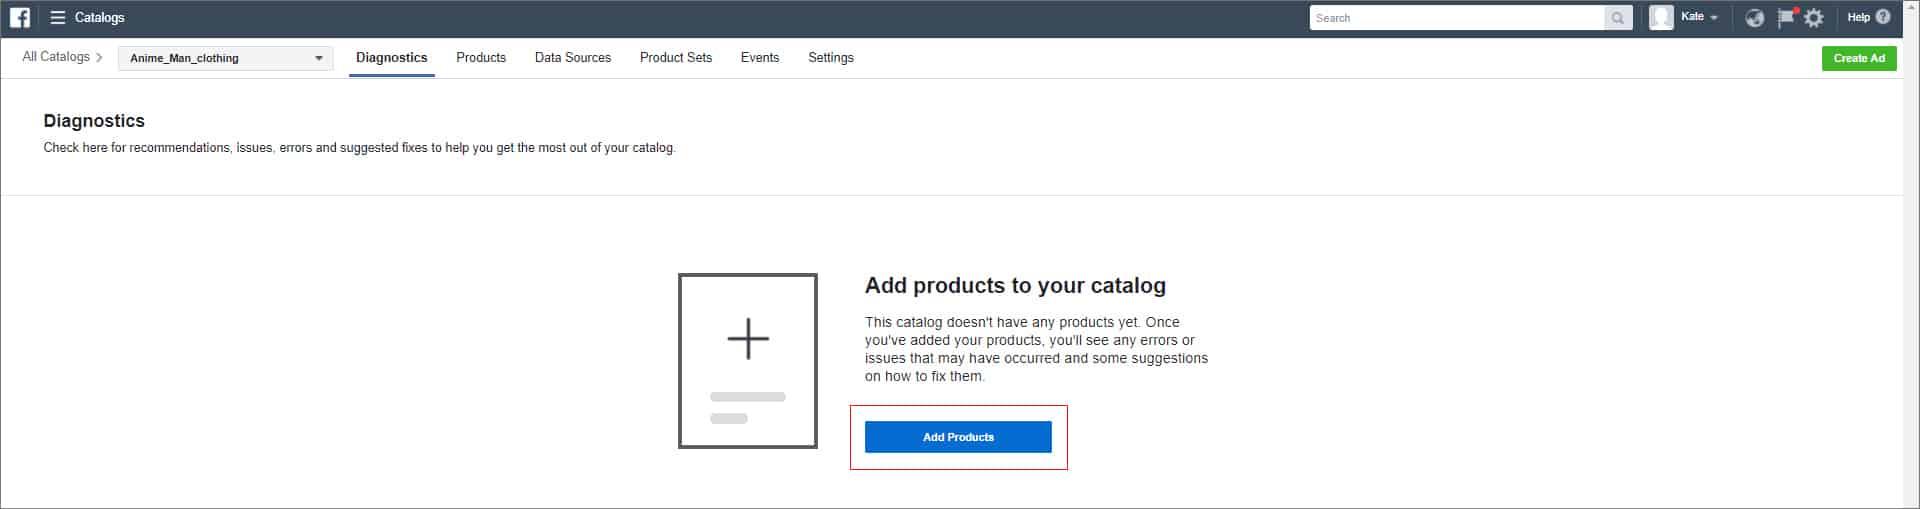1920x509 pixels.
Task: Switch to the Events tab
Action: click(x=760, y=58)
